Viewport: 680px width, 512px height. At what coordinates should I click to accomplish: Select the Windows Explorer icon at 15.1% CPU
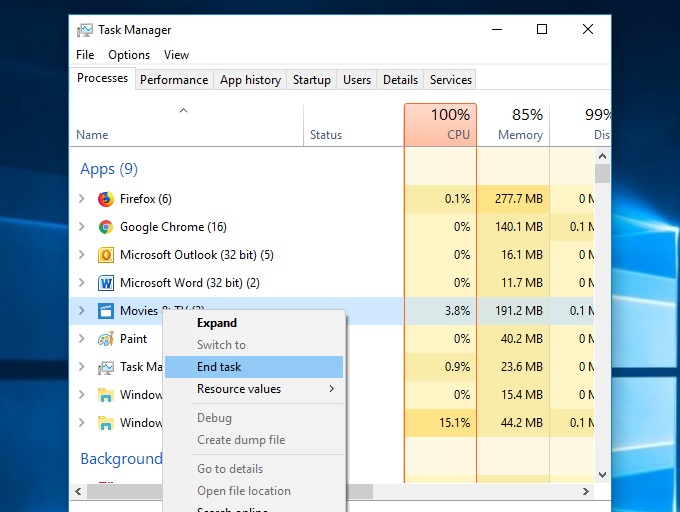click(x=106, y=423)
